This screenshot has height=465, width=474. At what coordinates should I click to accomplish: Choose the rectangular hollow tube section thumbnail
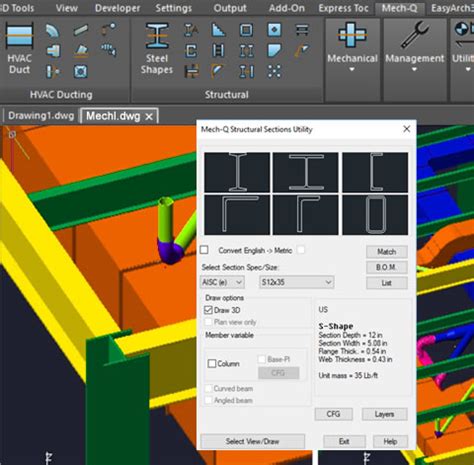point(375,215)
